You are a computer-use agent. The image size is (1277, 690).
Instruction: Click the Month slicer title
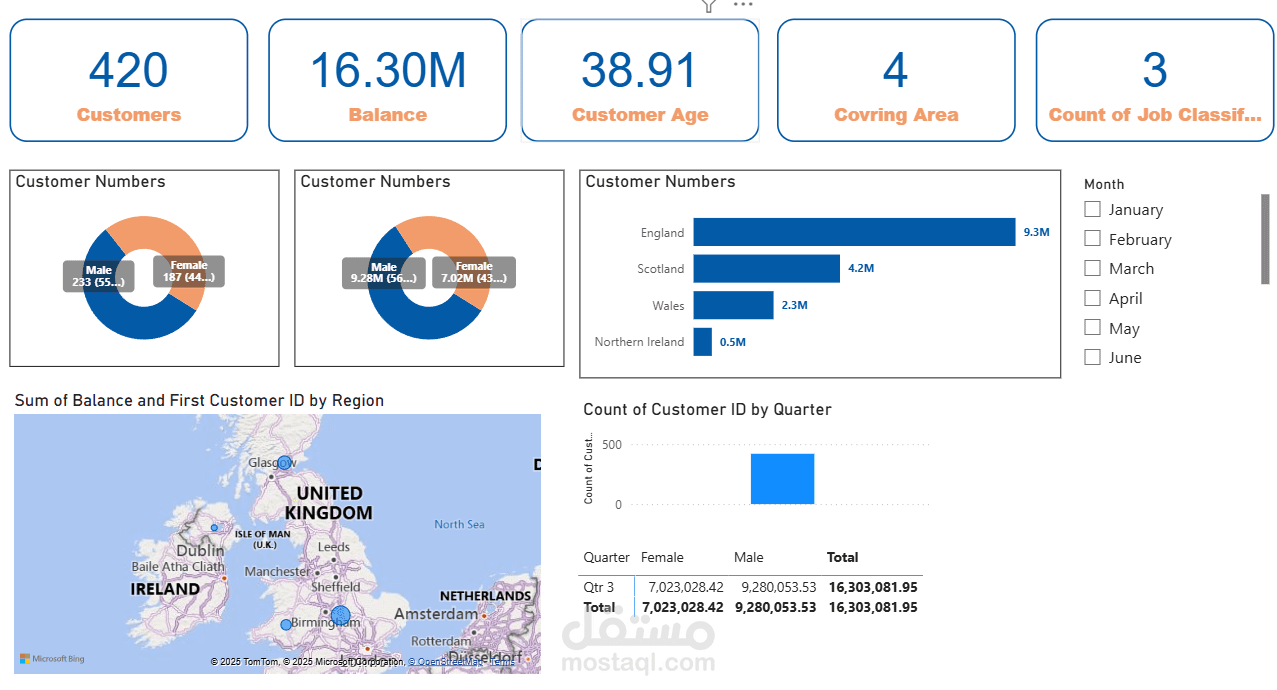click(1104, 184)
